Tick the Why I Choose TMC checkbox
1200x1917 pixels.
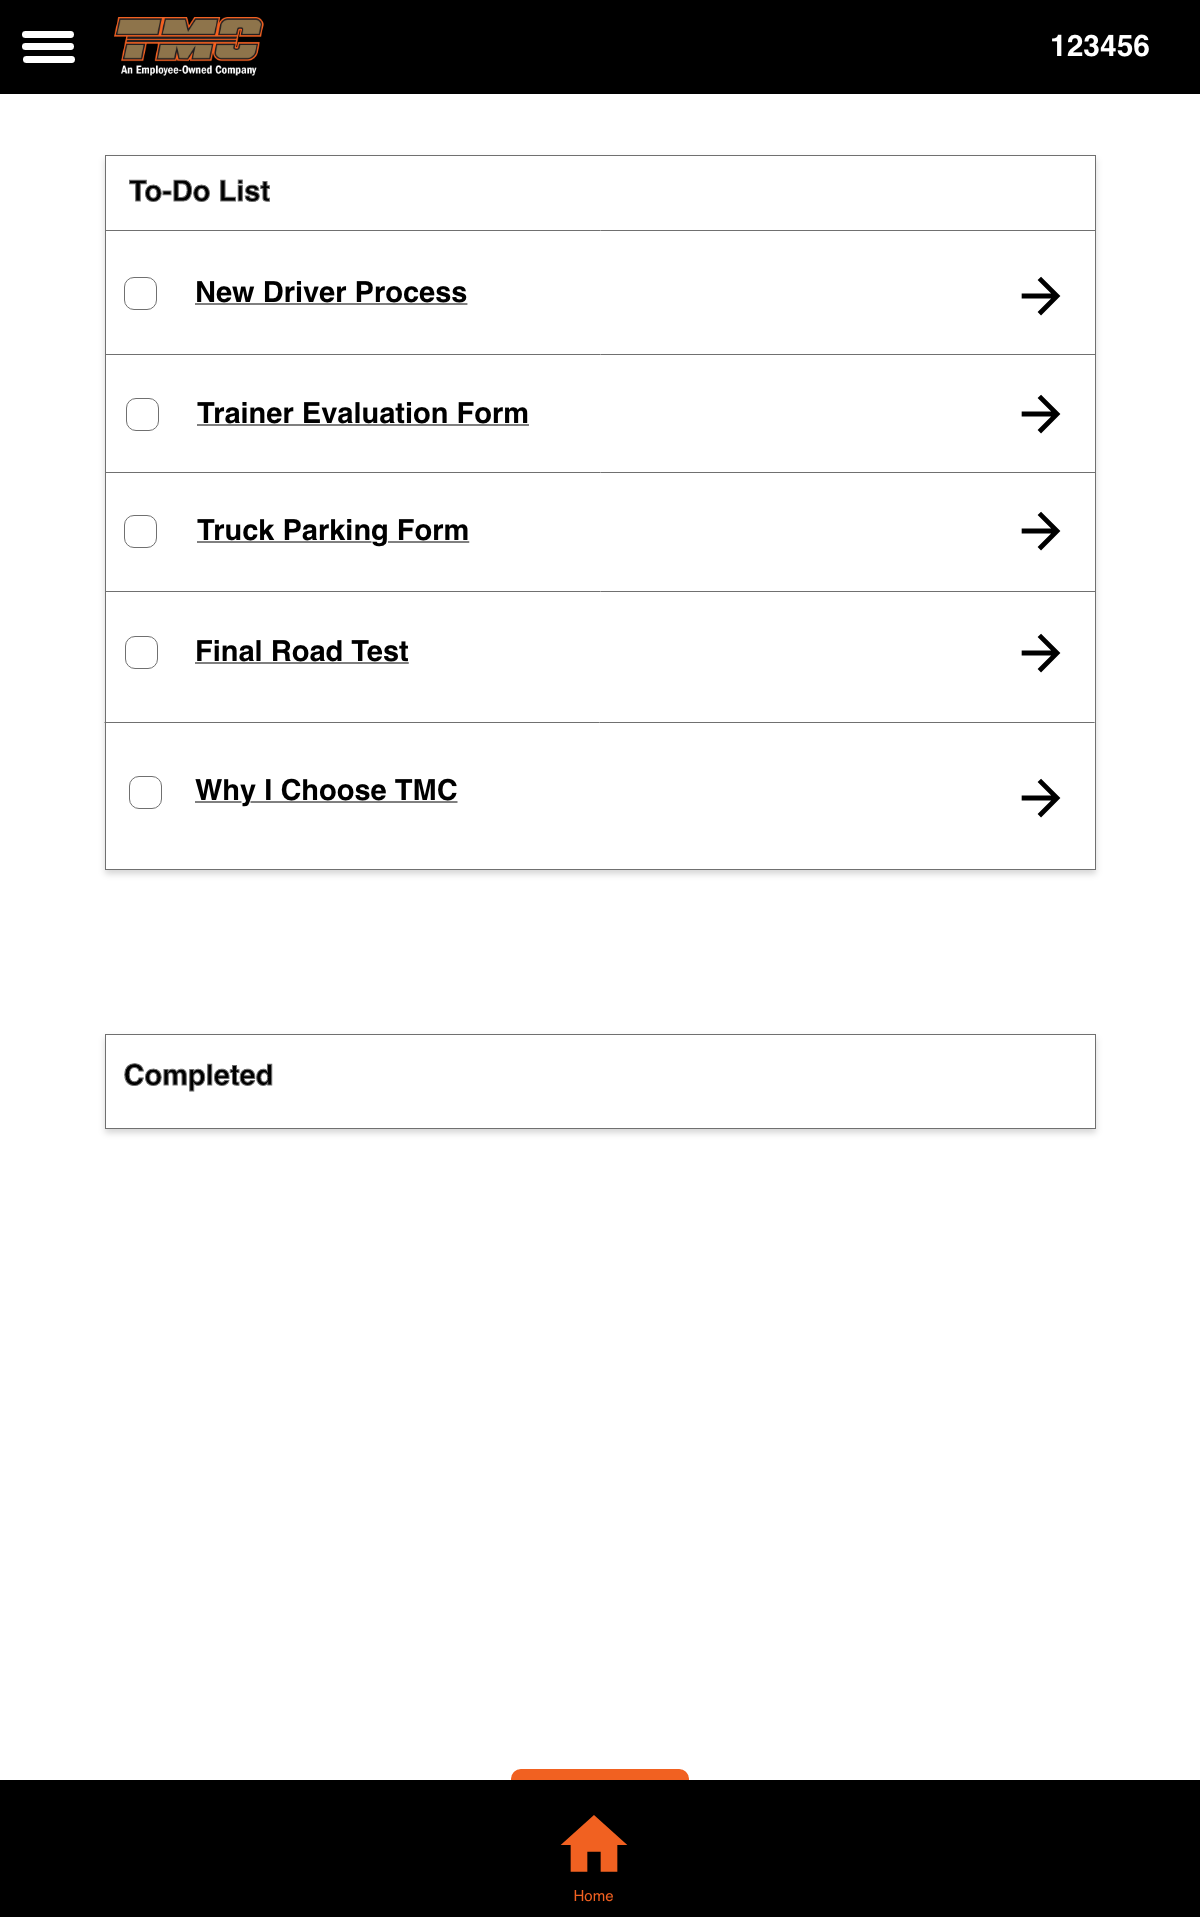146,792
